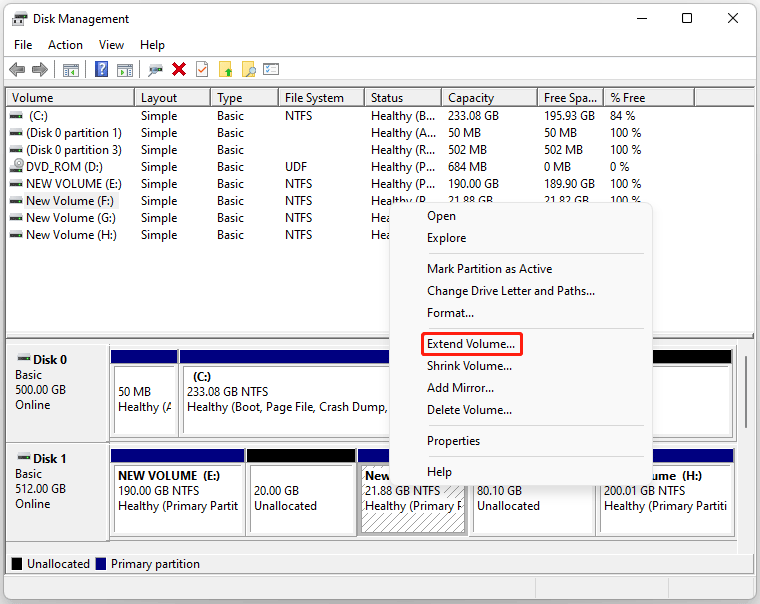Open the View menu
This screenshot has width=760, height=604.
tap(111, 45)
